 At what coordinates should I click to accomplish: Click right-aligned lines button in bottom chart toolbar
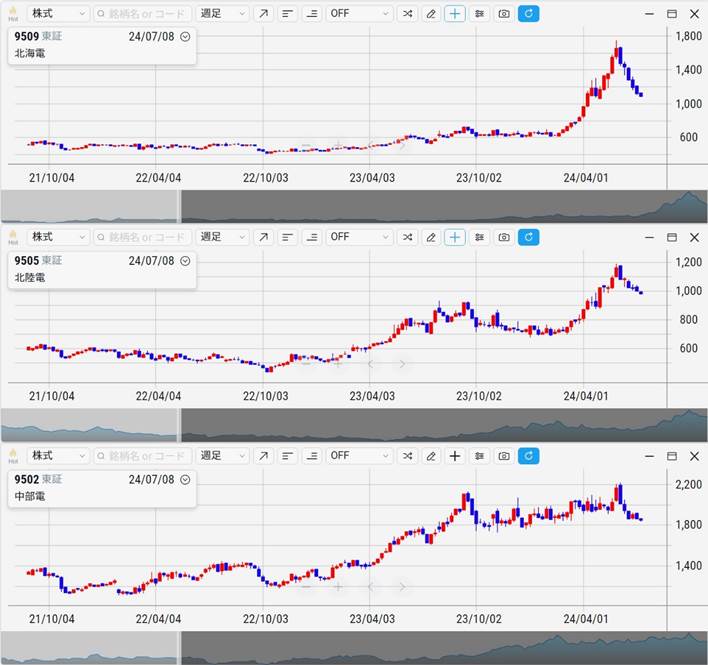[x=311, y=456]
